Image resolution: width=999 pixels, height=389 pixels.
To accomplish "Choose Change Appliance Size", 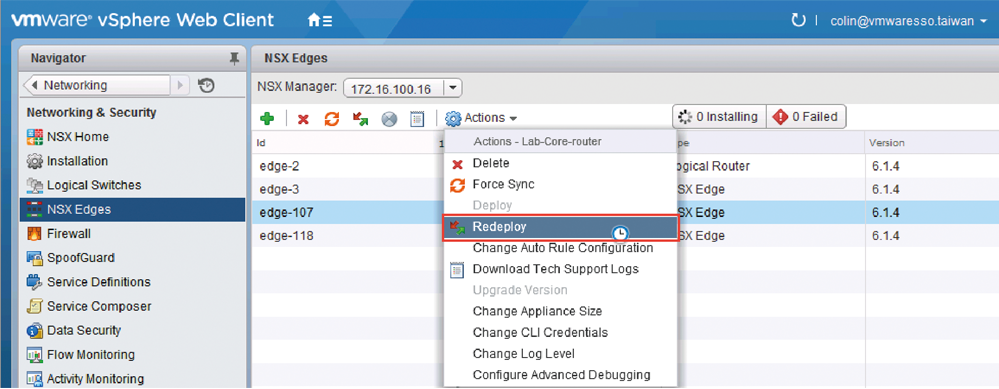I will coord(537,311).
